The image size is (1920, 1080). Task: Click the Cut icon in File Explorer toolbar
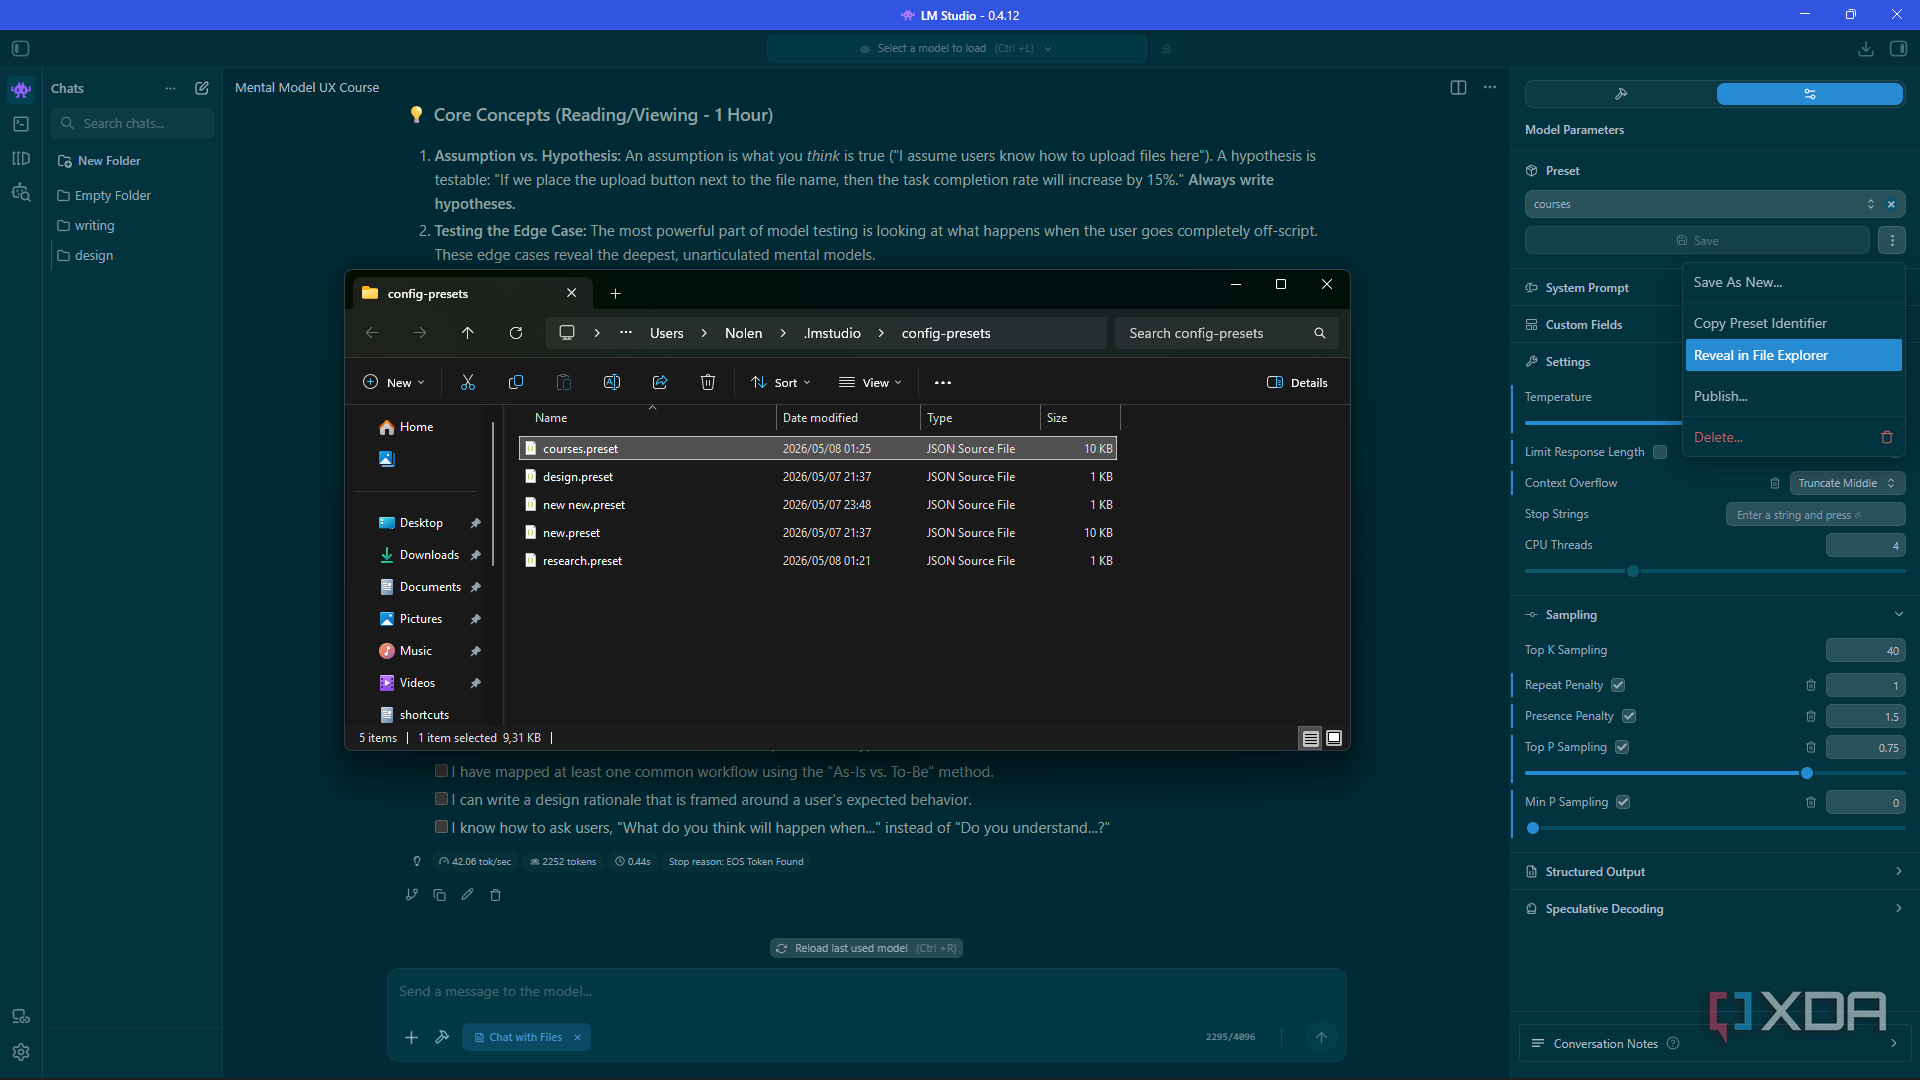468,382
